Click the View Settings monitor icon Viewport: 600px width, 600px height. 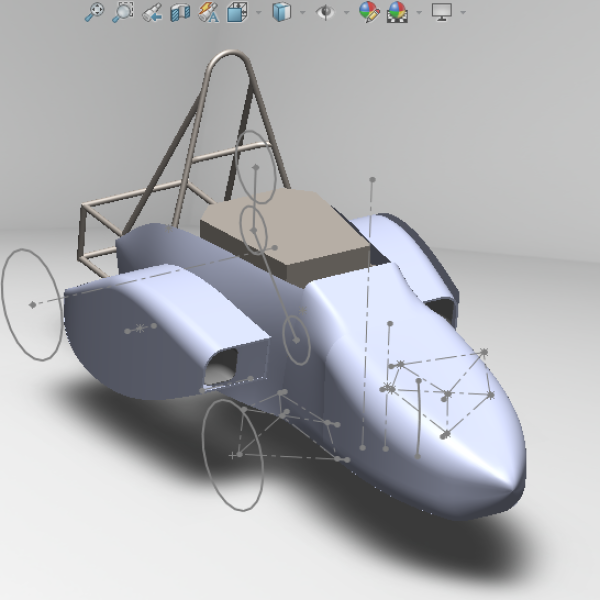tap(442, 13)
